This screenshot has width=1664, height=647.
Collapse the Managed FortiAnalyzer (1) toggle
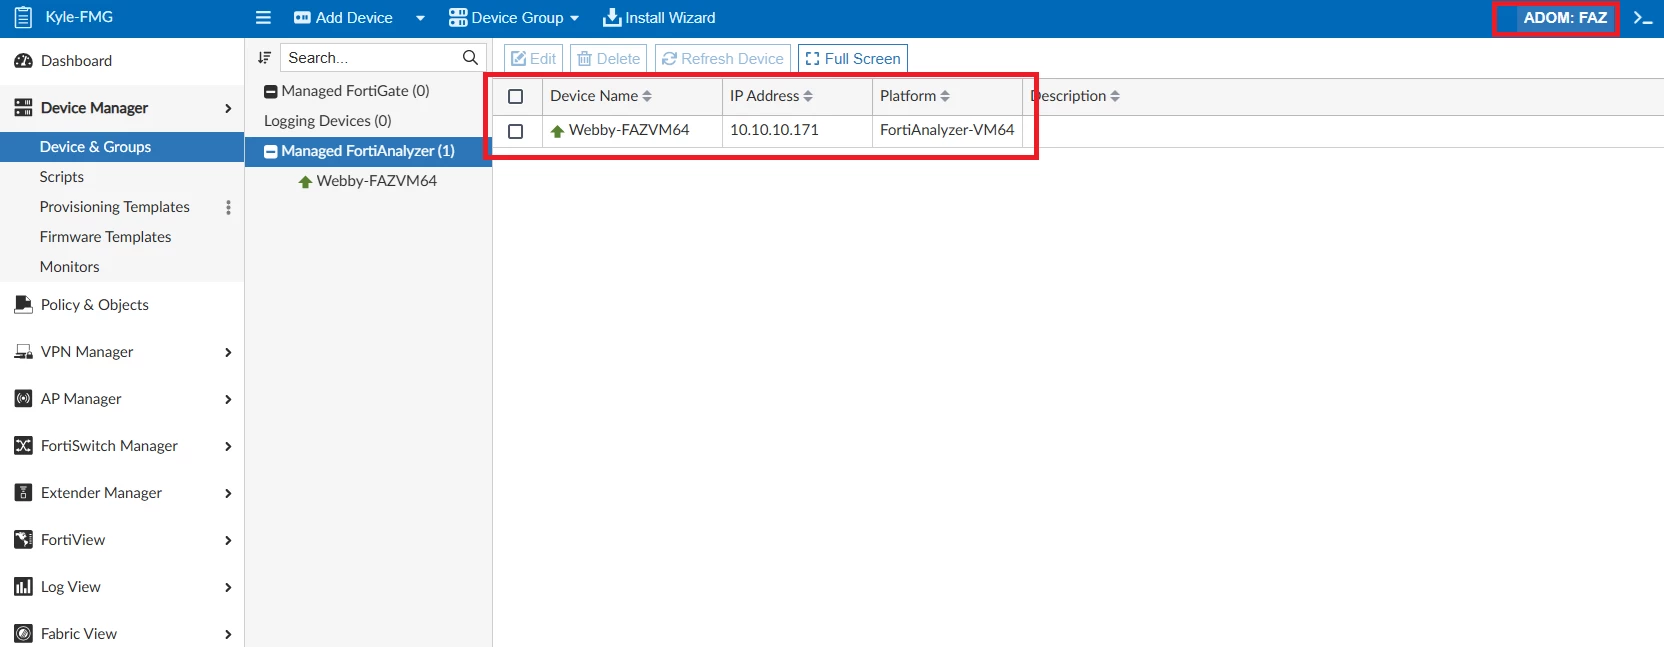point(270,152)
